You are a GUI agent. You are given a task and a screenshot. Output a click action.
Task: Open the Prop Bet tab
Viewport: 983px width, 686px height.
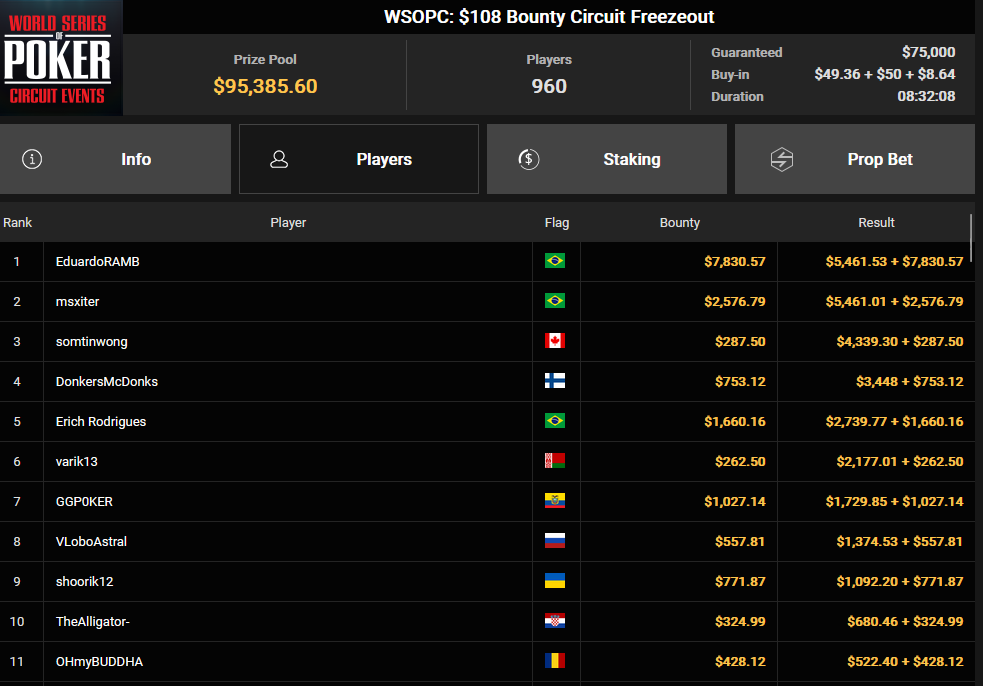pyautogui.click(x=854, y=159)
